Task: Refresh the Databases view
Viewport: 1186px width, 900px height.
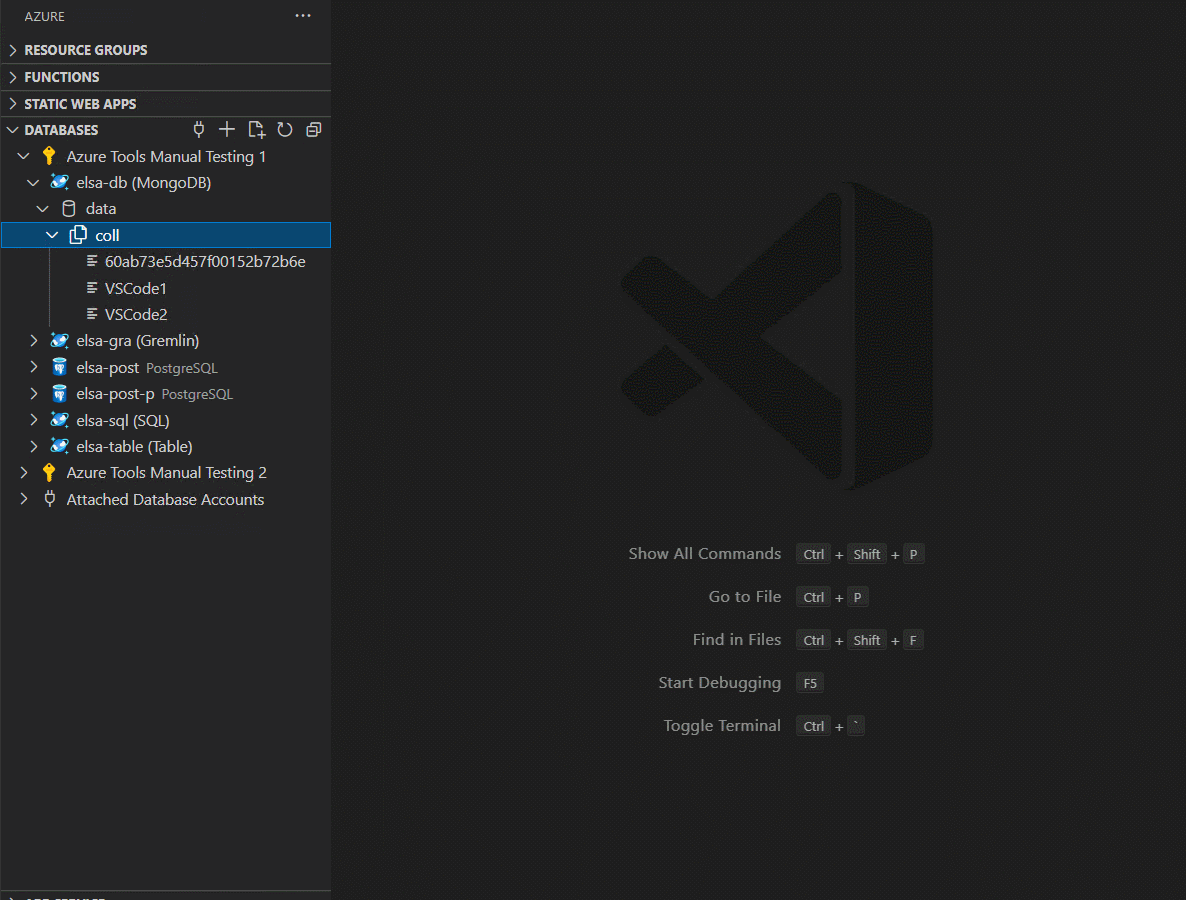Action: pos(285,129)
